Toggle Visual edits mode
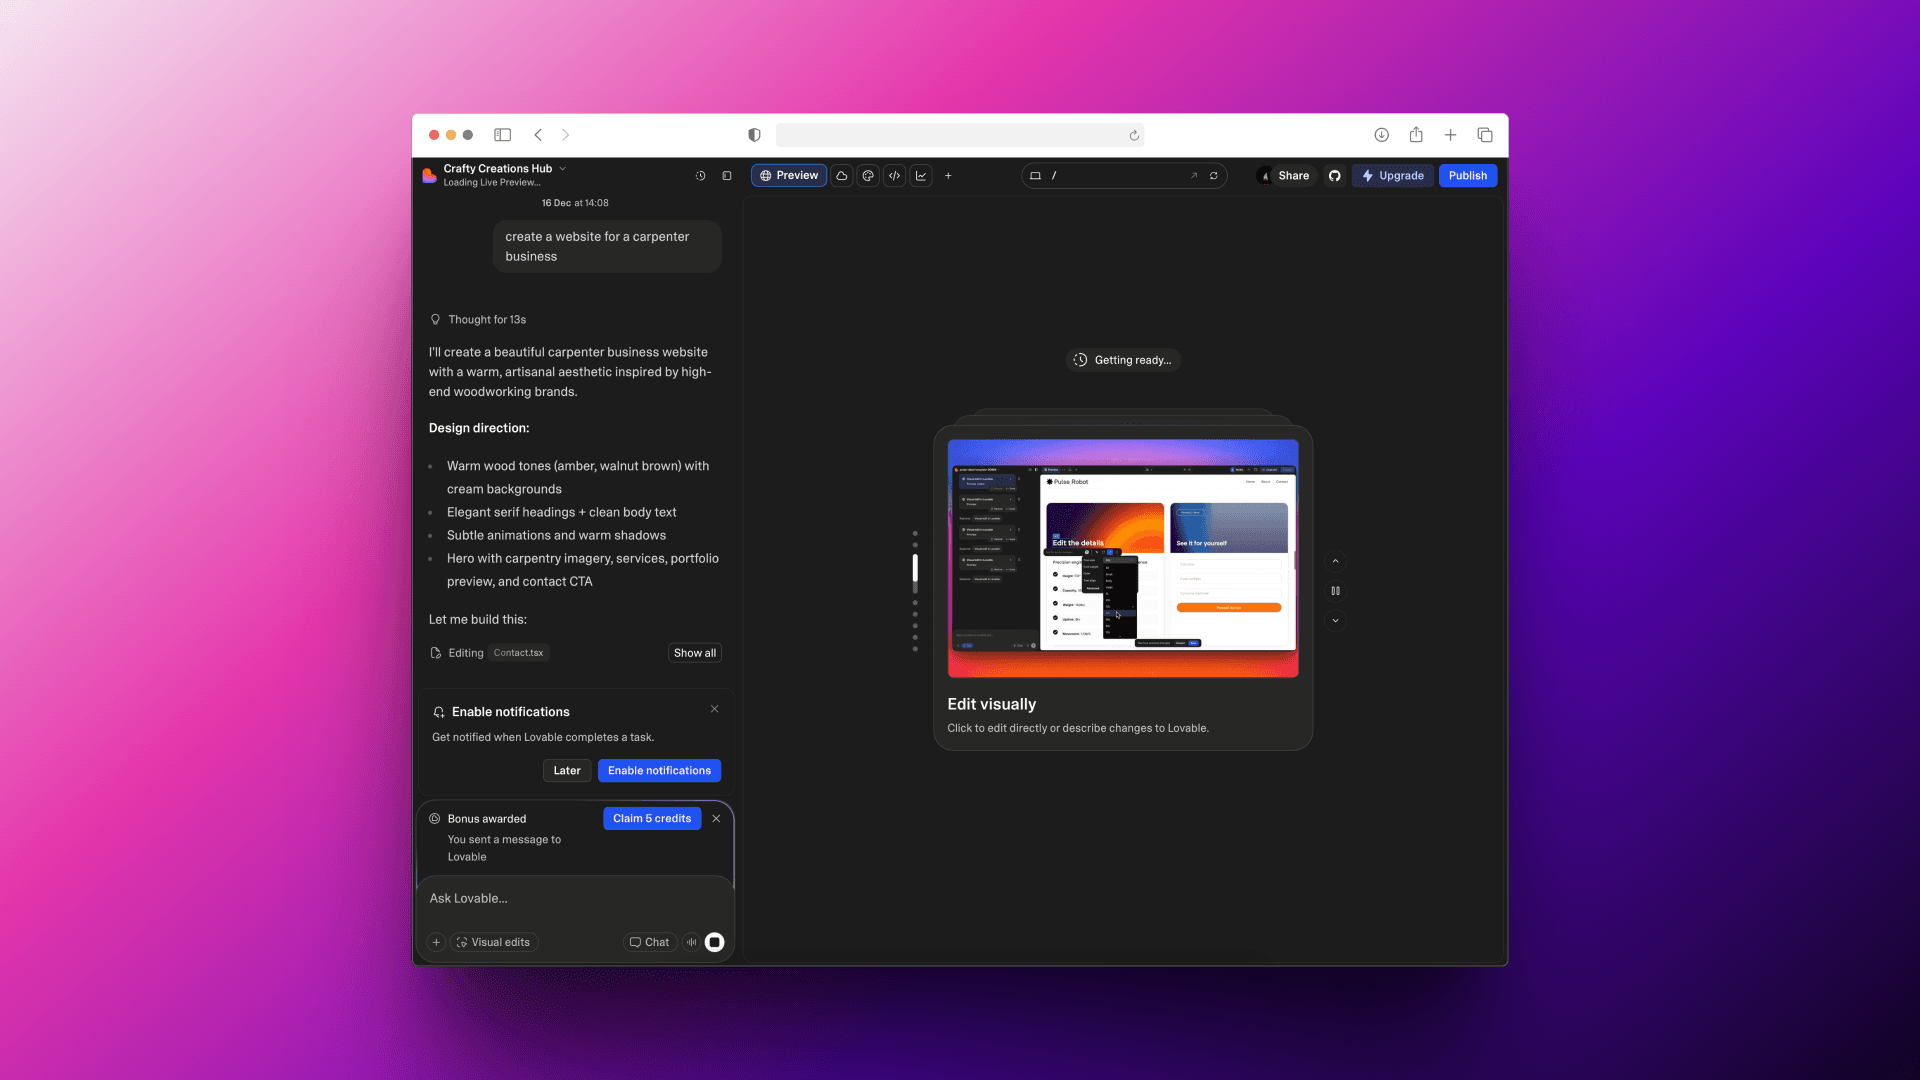Image resolution: width=1920 pixels, height=1080 pixels. (x=492, y=942)
